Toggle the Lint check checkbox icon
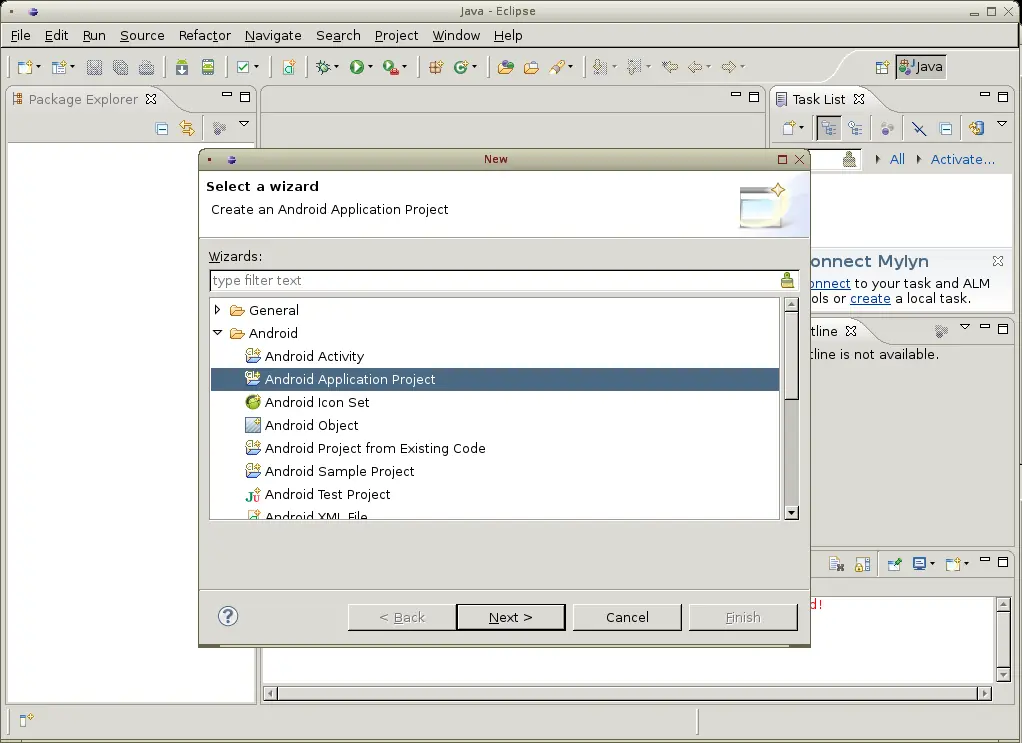This screenshot has height=743, width=1022. [x=243, y=67]
